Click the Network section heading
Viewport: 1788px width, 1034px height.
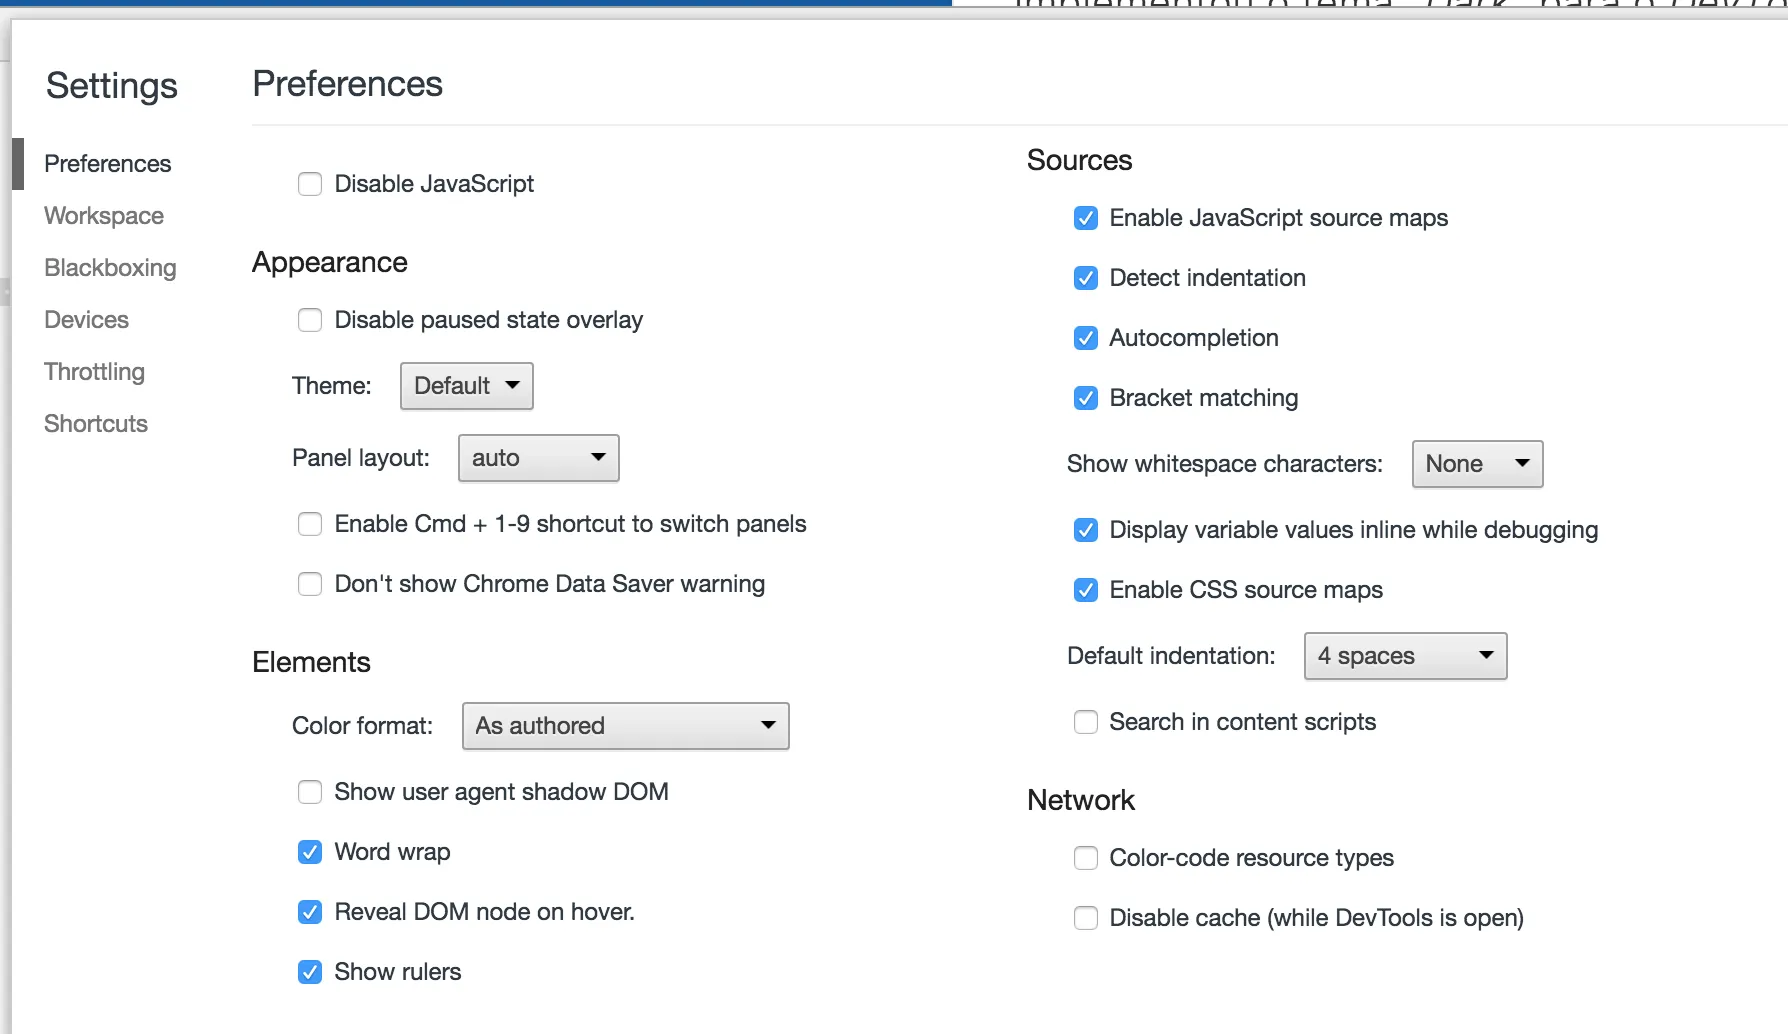click(1081, 800)
